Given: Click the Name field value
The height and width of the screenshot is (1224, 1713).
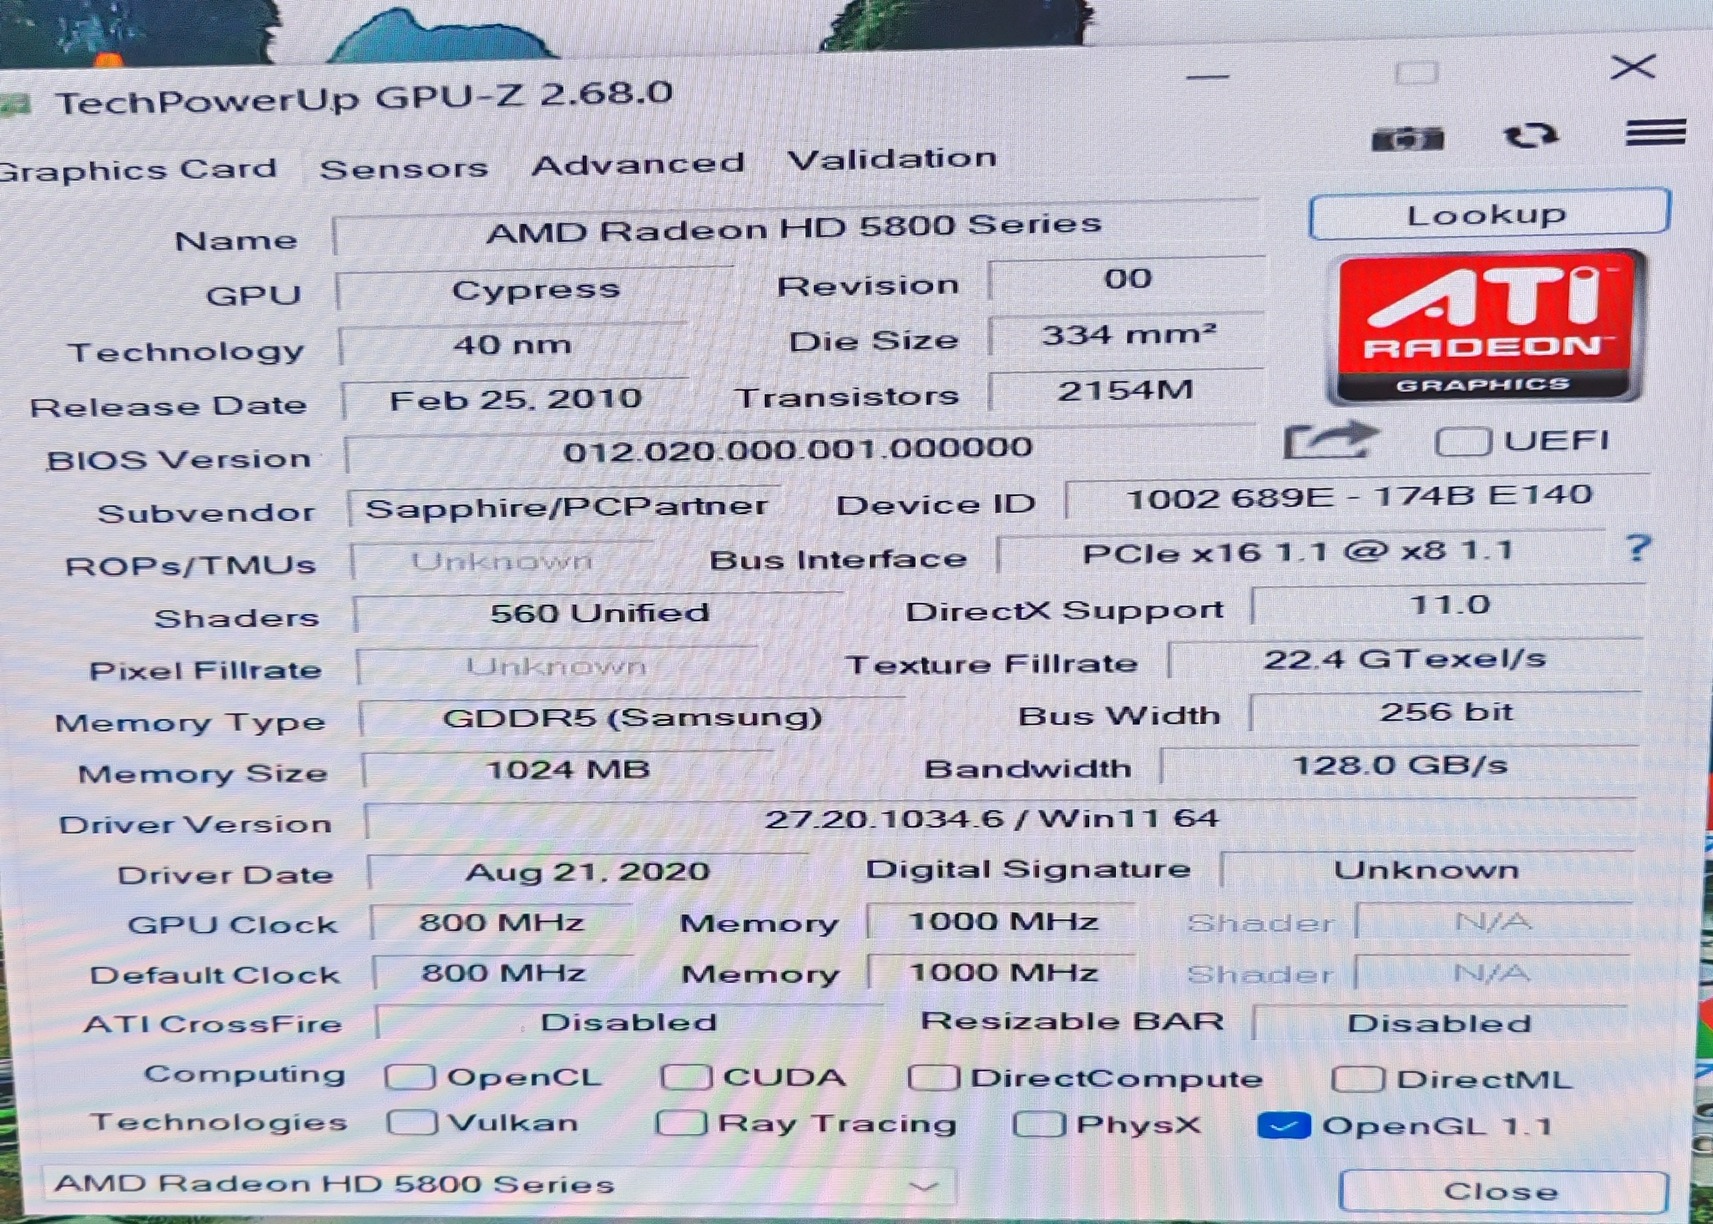Looking at the screenshot, I should point(795,229).
